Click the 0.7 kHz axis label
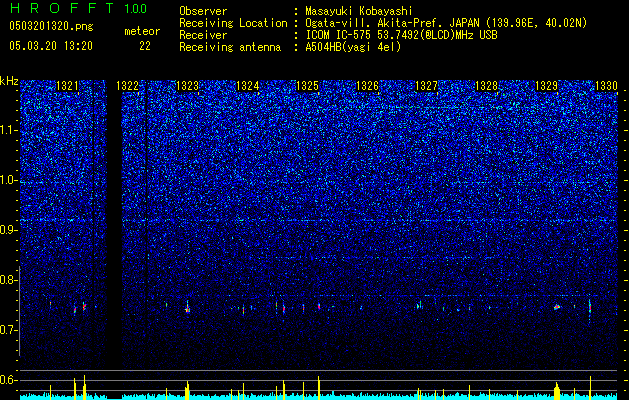This screenshot has height=400, width=629. click(9, 330)
